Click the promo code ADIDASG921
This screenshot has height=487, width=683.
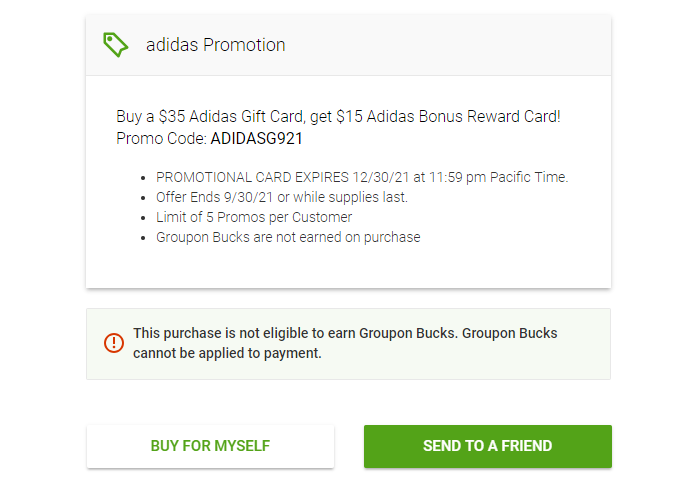pyautogui.click(x=256, y=138)
